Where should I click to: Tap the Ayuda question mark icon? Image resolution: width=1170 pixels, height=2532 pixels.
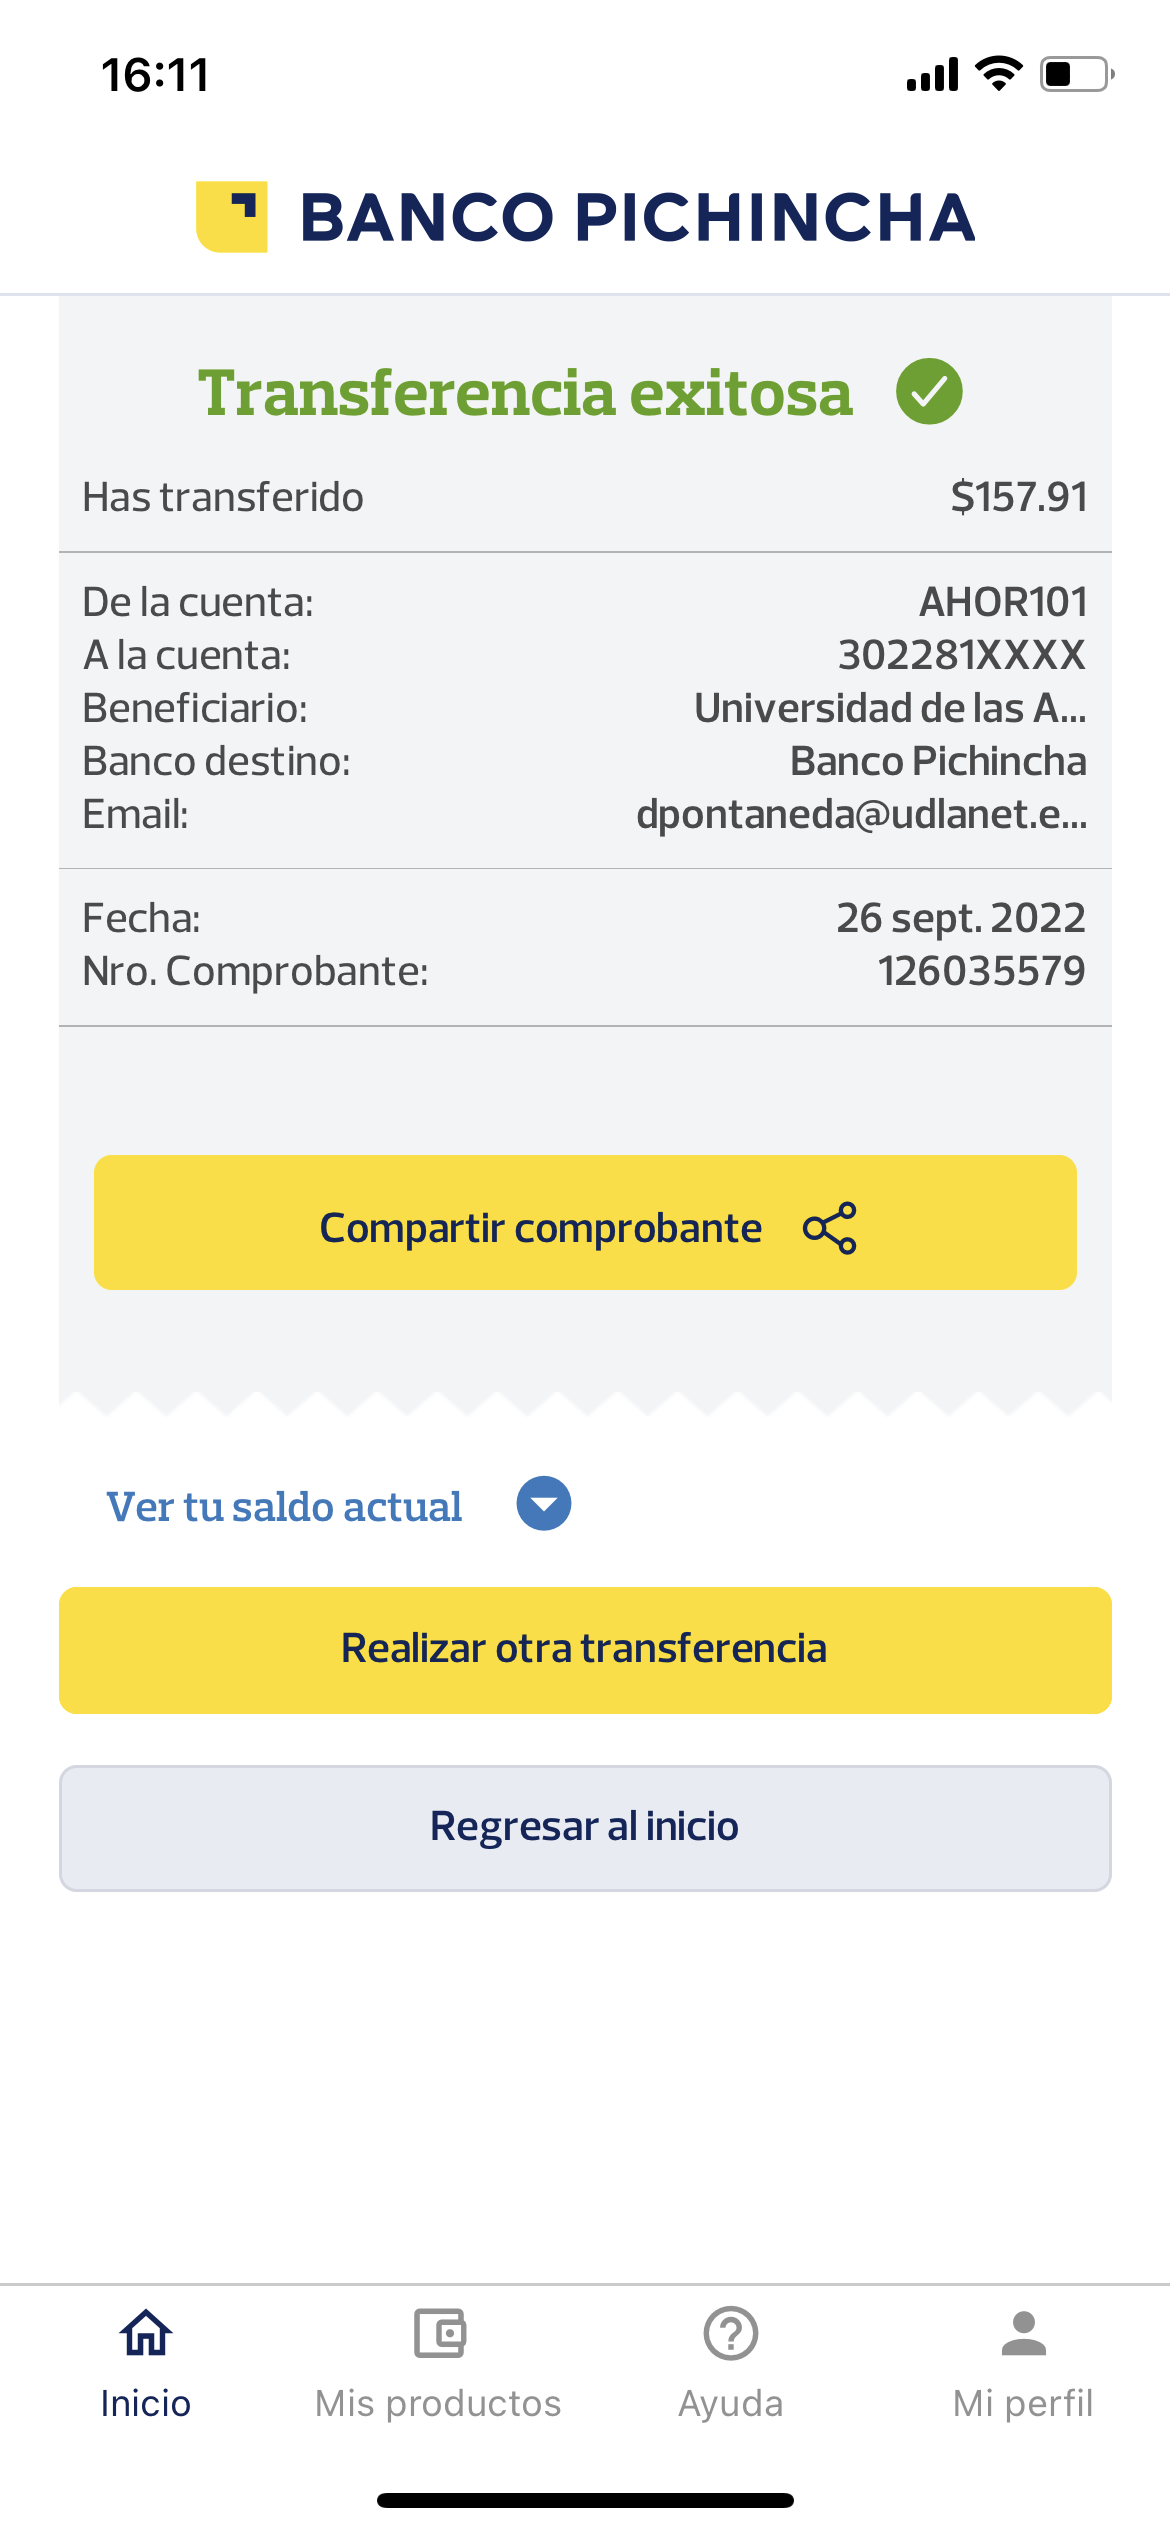point(731,2334)
